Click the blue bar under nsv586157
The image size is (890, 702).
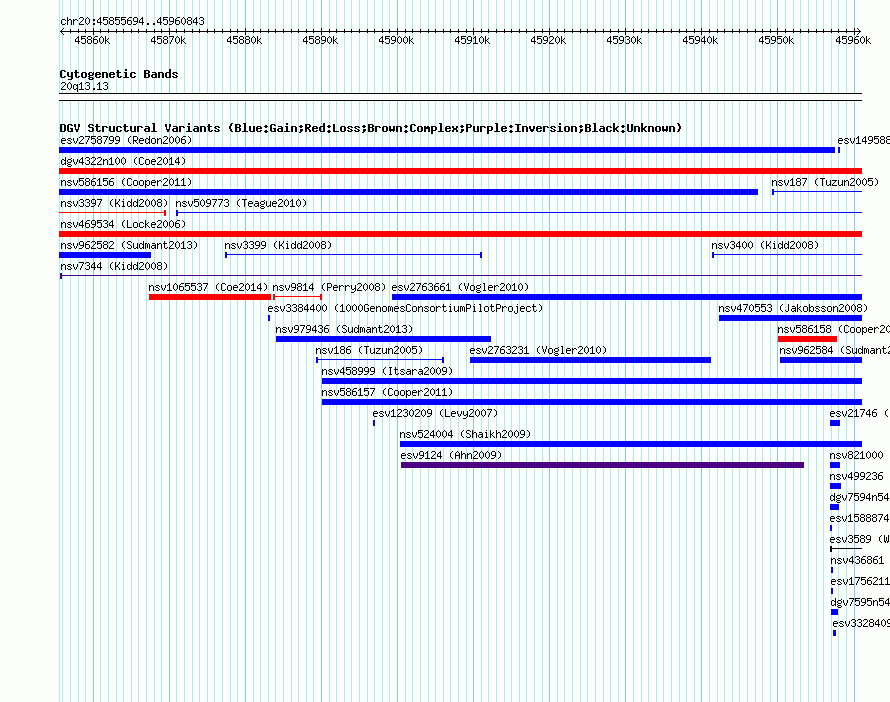[592, 402]
